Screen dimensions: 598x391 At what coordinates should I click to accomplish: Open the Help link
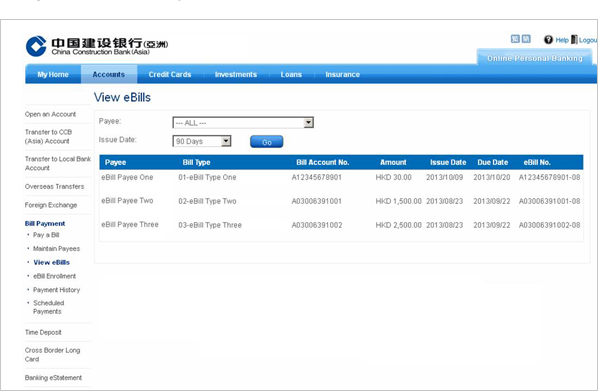pyautogui.click(x=562, y=40)
